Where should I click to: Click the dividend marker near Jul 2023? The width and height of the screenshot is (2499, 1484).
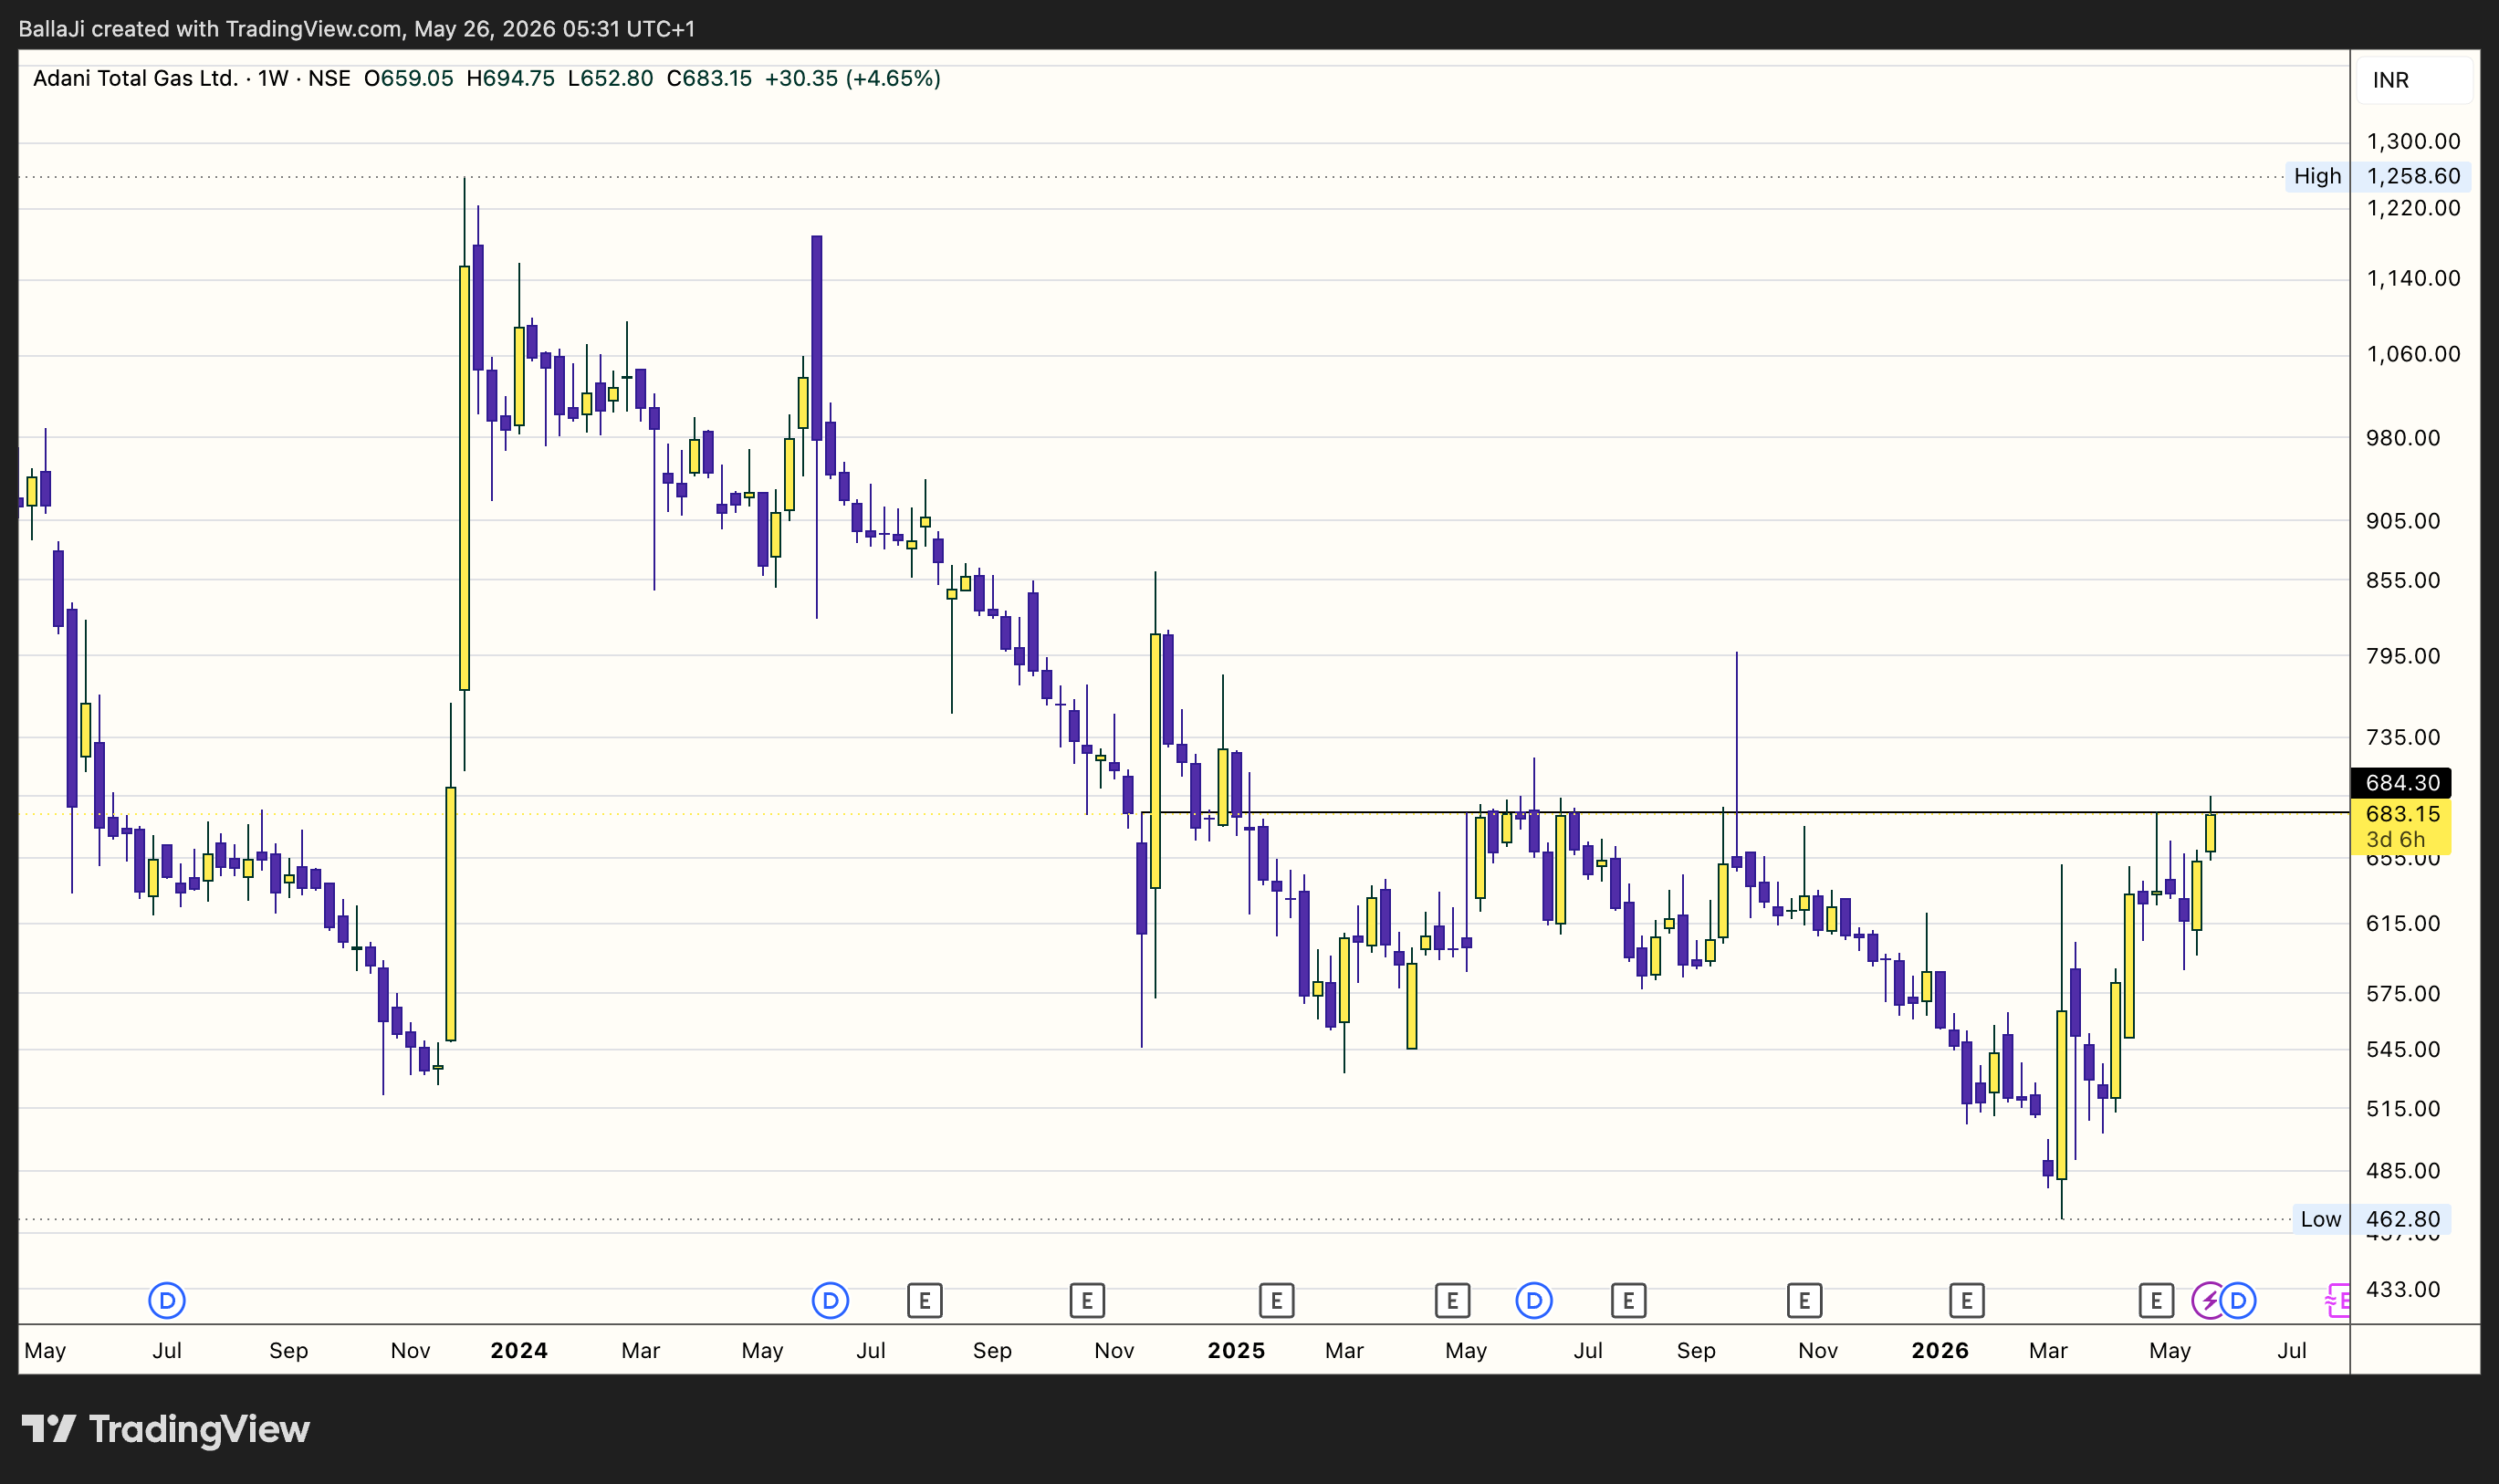(167, 1301)
